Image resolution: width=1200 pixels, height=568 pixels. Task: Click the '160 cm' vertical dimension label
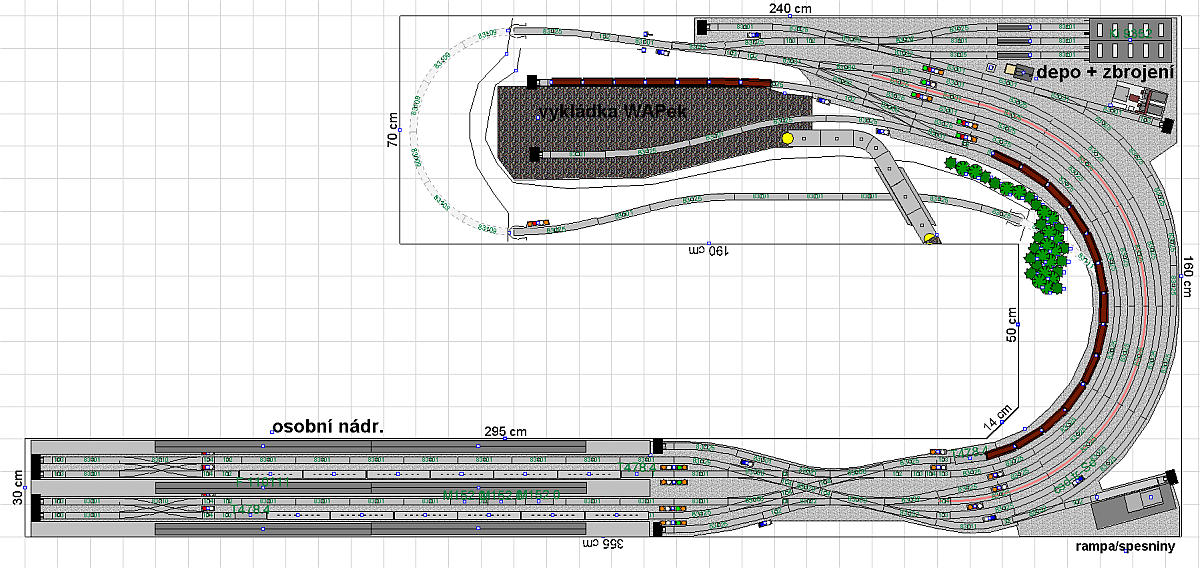1188,276
